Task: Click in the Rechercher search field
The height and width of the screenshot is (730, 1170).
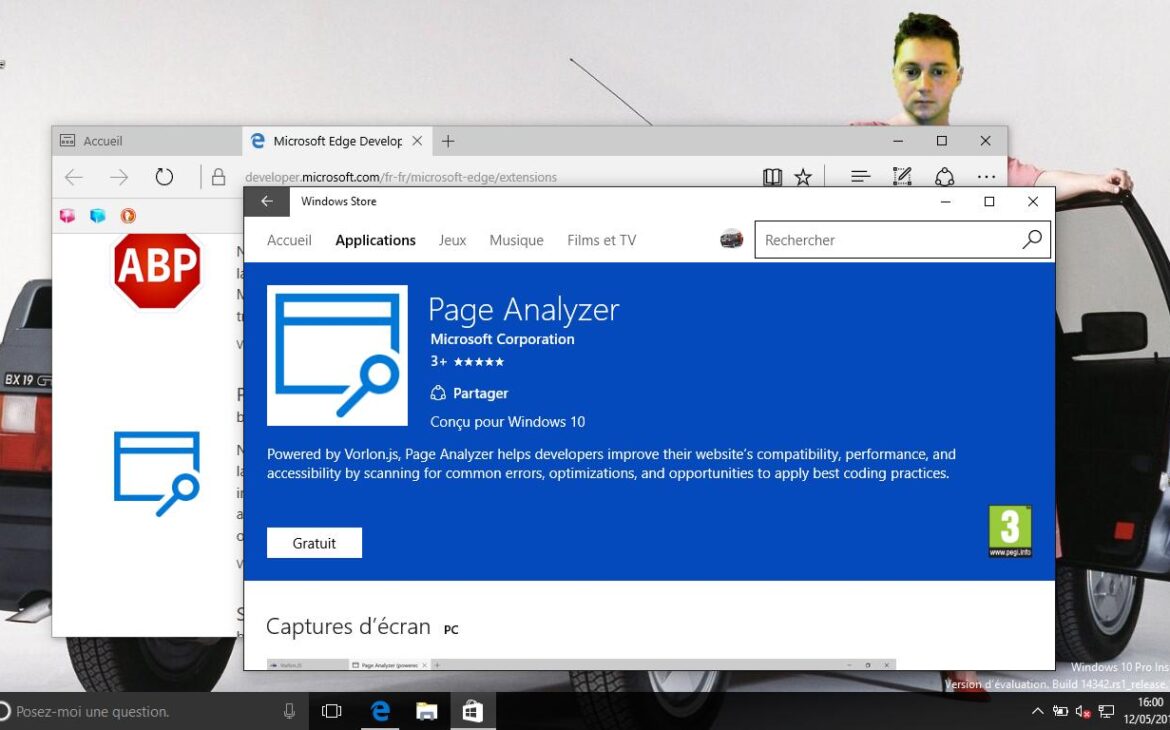Action: [880, 240]
